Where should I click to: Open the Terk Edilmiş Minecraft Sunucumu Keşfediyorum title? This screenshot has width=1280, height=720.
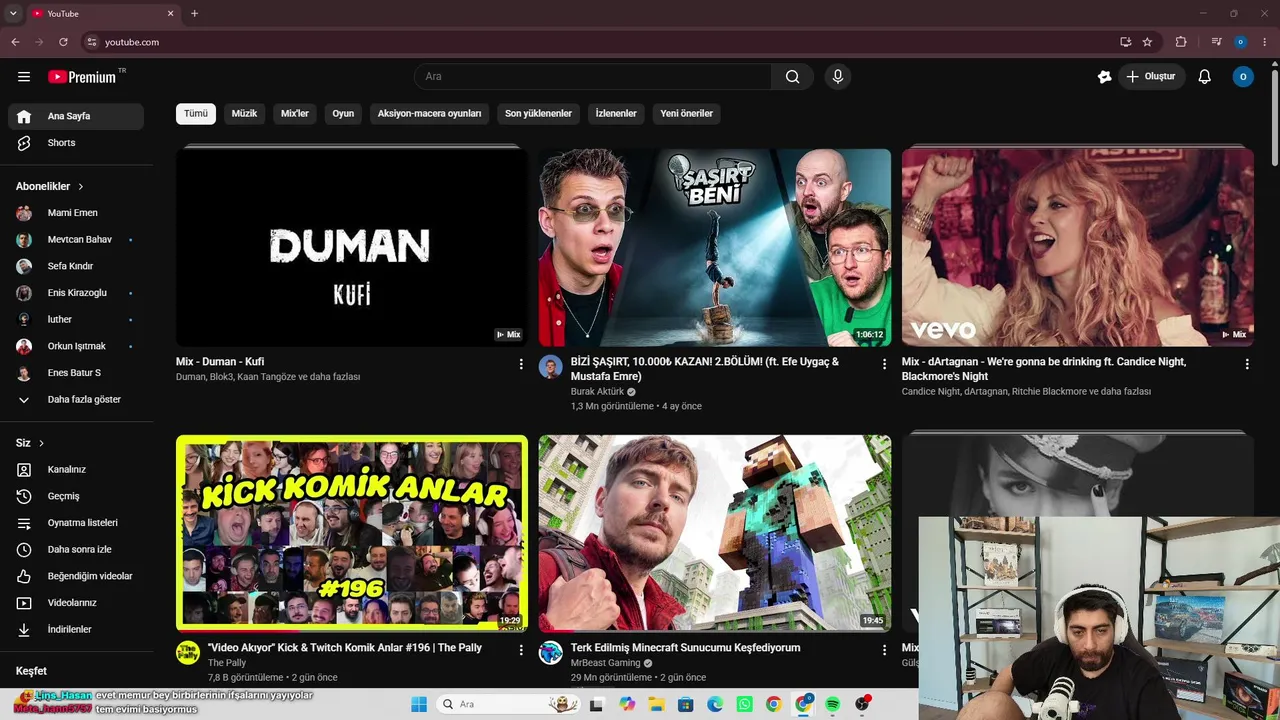tap(685, 648)
